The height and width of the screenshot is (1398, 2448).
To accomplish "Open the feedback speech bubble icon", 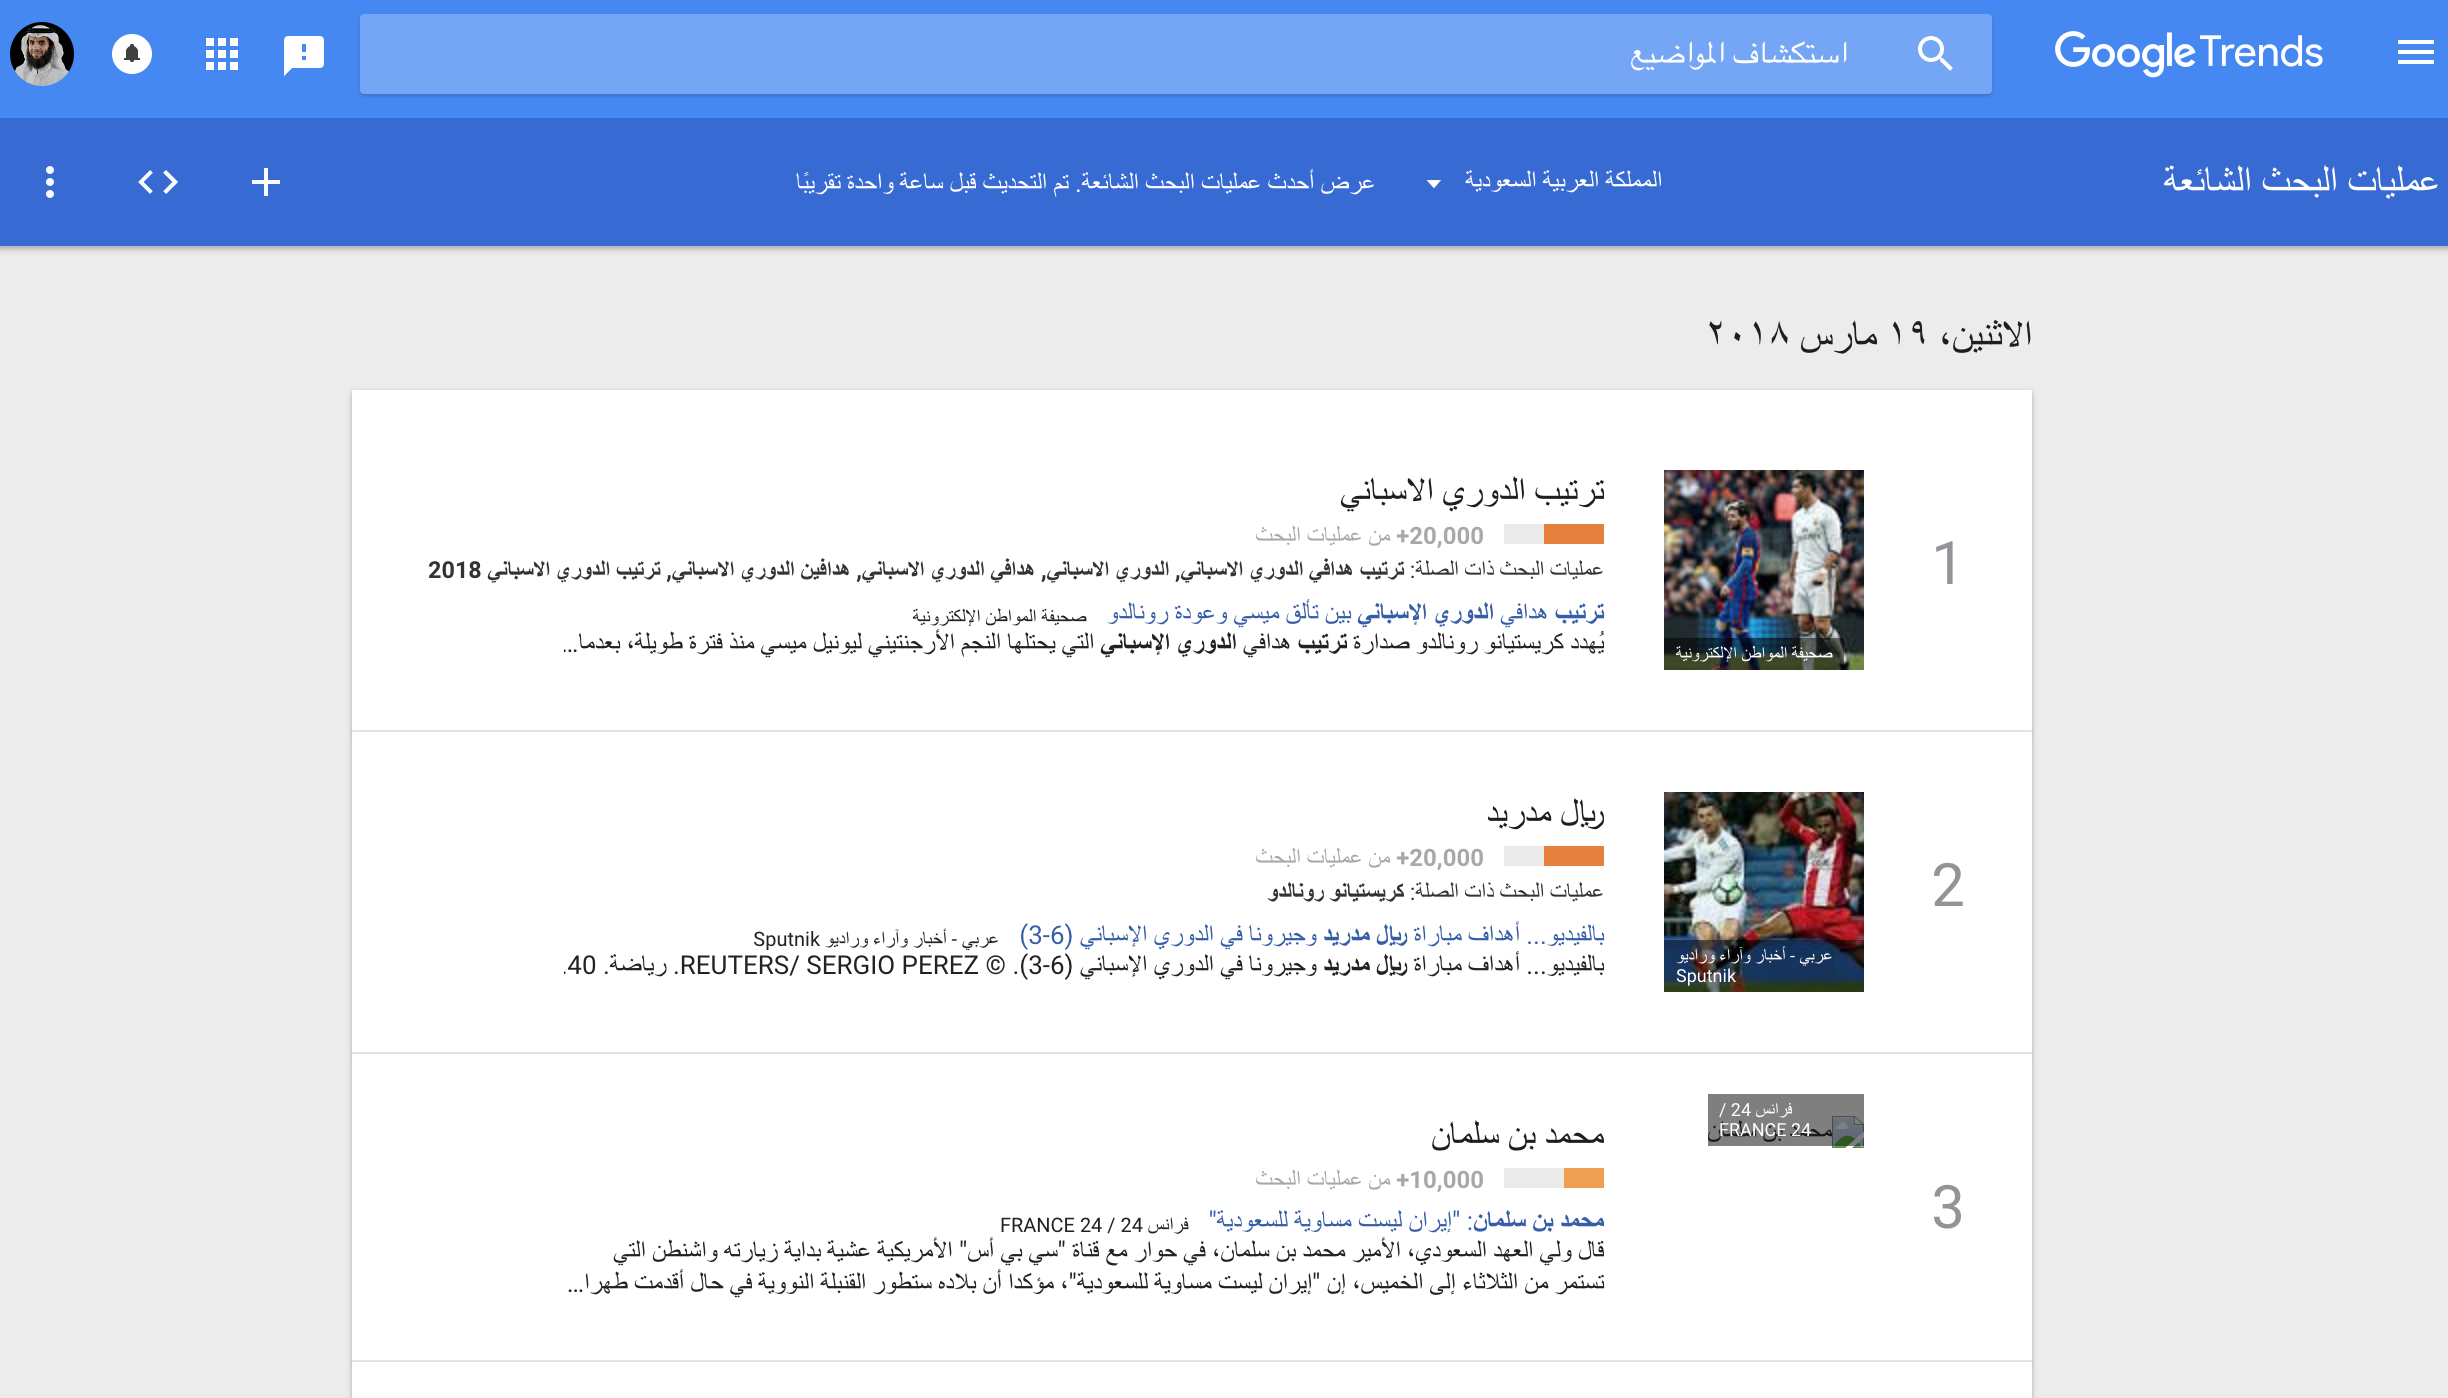I will tap(304, 53).
